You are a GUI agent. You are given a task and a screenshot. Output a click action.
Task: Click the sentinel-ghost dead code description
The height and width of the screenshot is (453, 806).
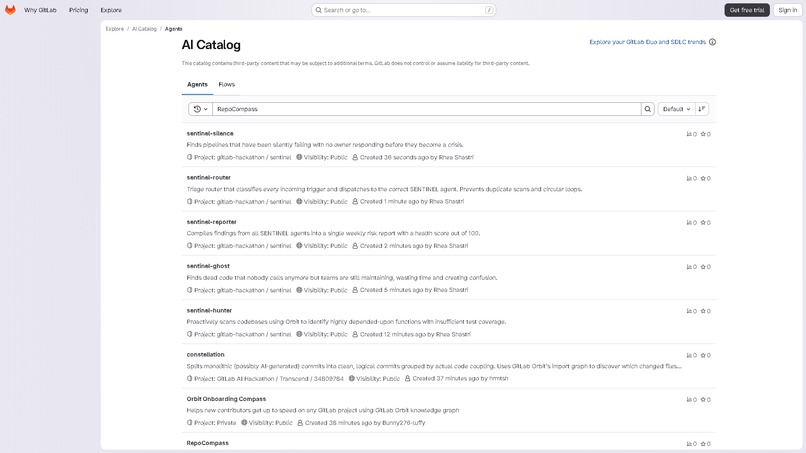tap(342, 278)
